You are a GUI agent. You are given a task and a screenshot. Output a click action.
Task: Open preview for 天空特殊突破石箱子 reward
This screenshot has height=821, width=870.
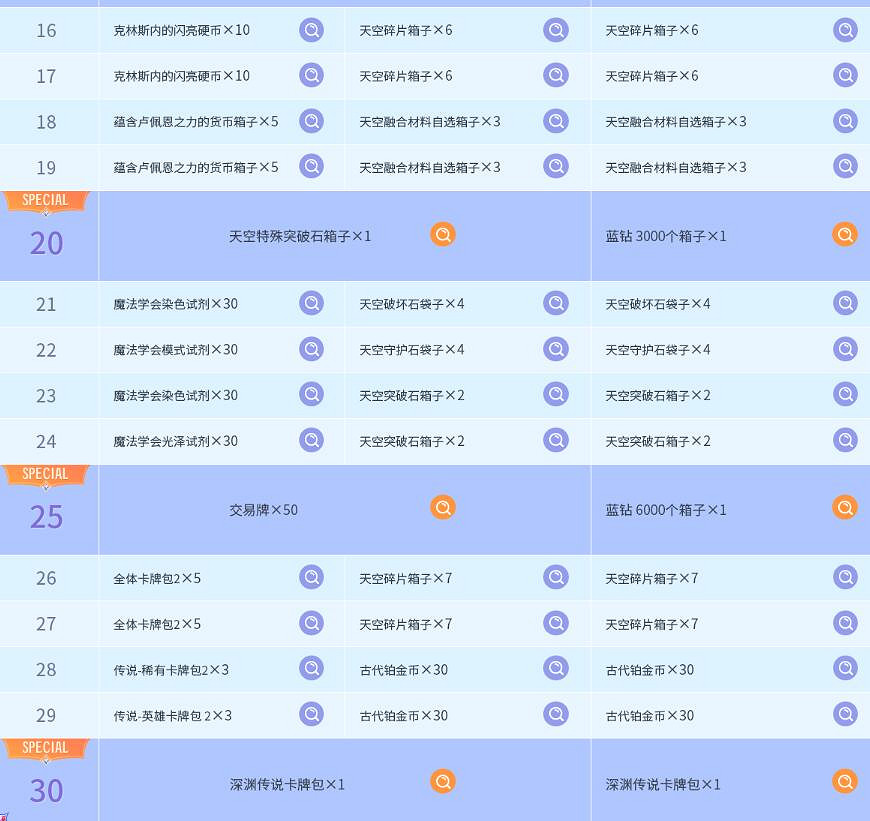[443, 235]
